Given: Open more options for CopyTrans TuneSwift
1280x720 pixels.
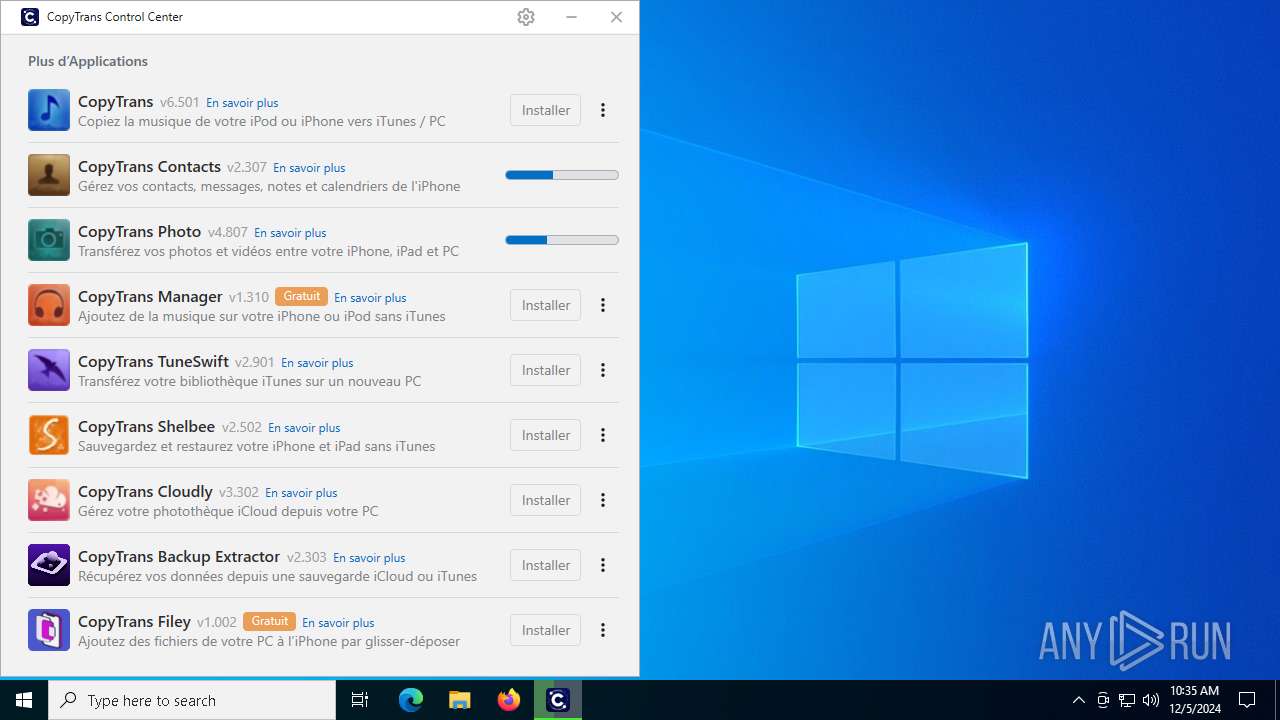Looking at the screenshot, I should (603, 370).
